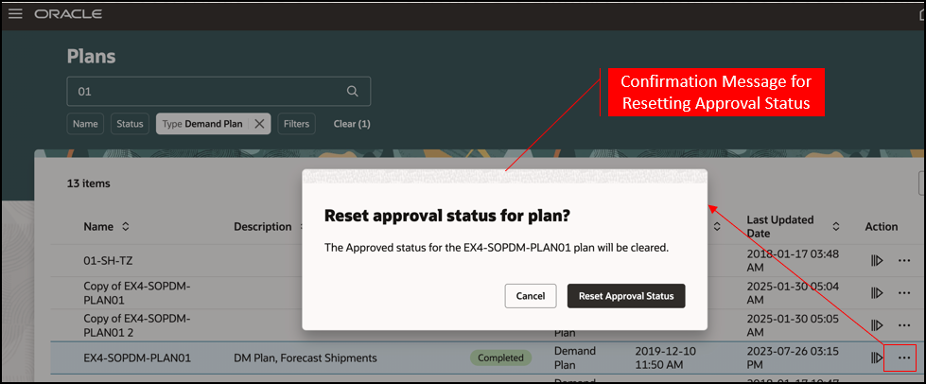Cancel the reset approval dialog
926x384 pixels.
(x=530, y=296)
